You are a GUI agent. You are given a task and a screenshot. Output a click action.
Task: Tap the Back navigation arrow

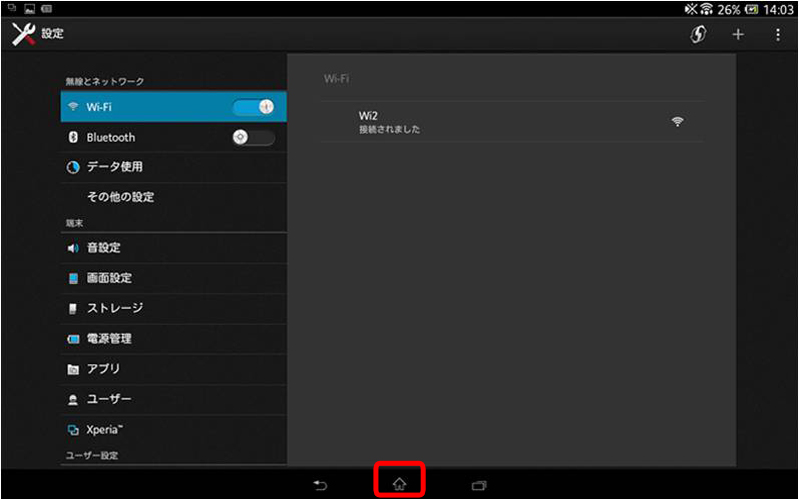tap(320, 484)
